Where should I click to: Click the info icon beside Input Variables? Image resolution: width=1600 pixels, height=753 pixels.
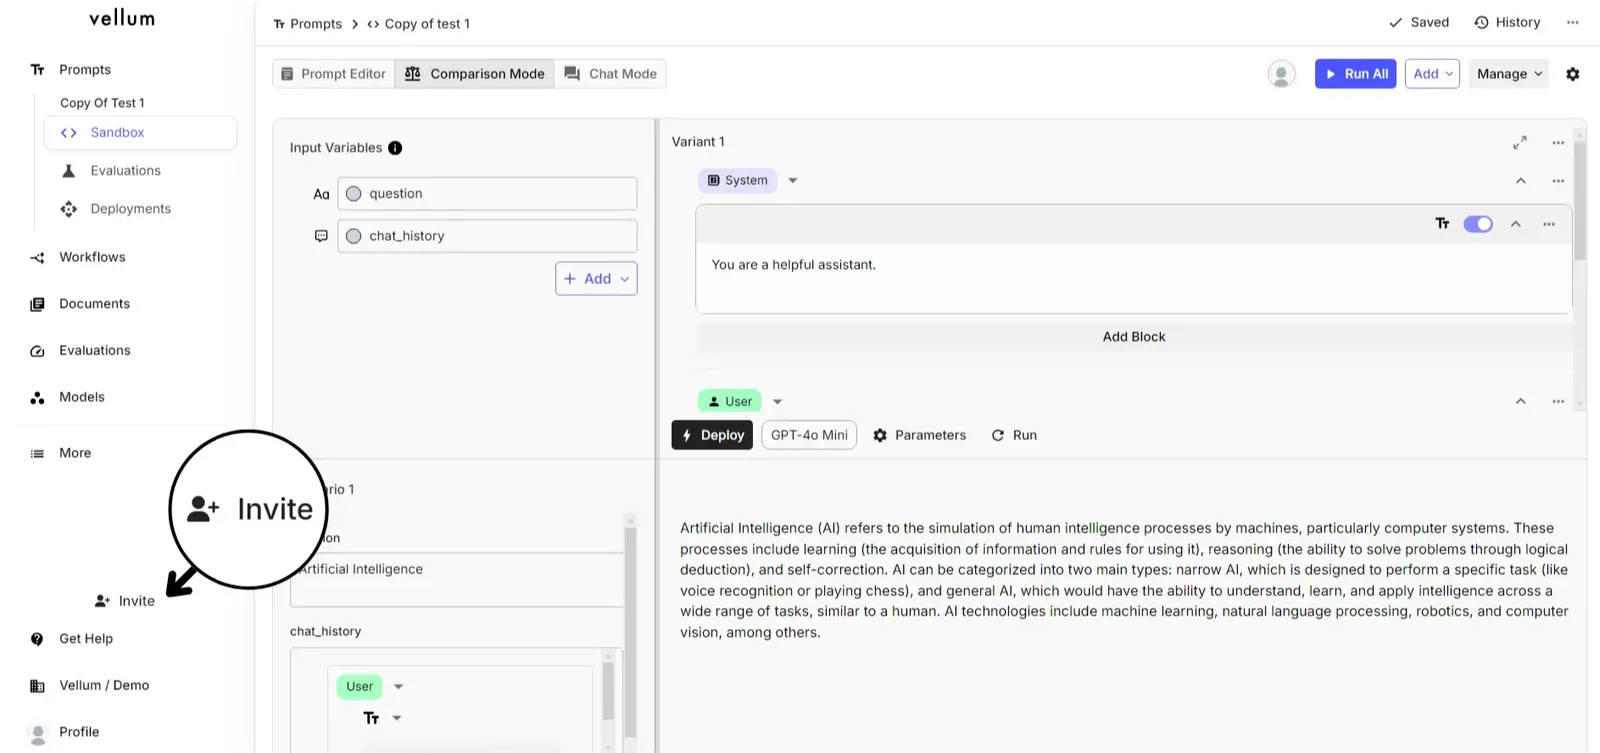coord(395,148)
